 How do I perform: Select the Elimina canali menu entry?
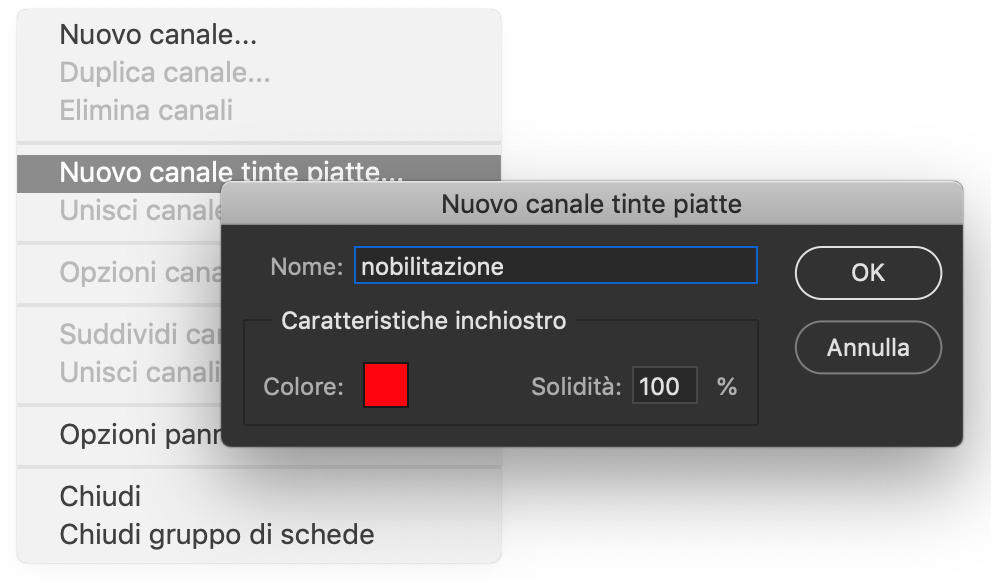pyautogui.click(x=146, y=109)
